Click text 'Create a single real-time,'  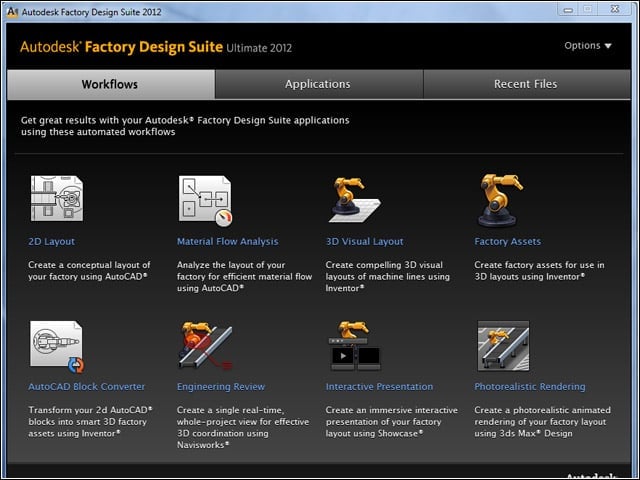(230, 410)
